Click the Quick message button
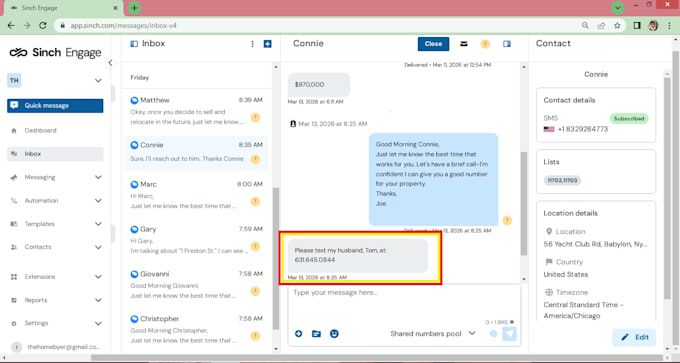This screenshot has width=680, height=363. point(55,106)
